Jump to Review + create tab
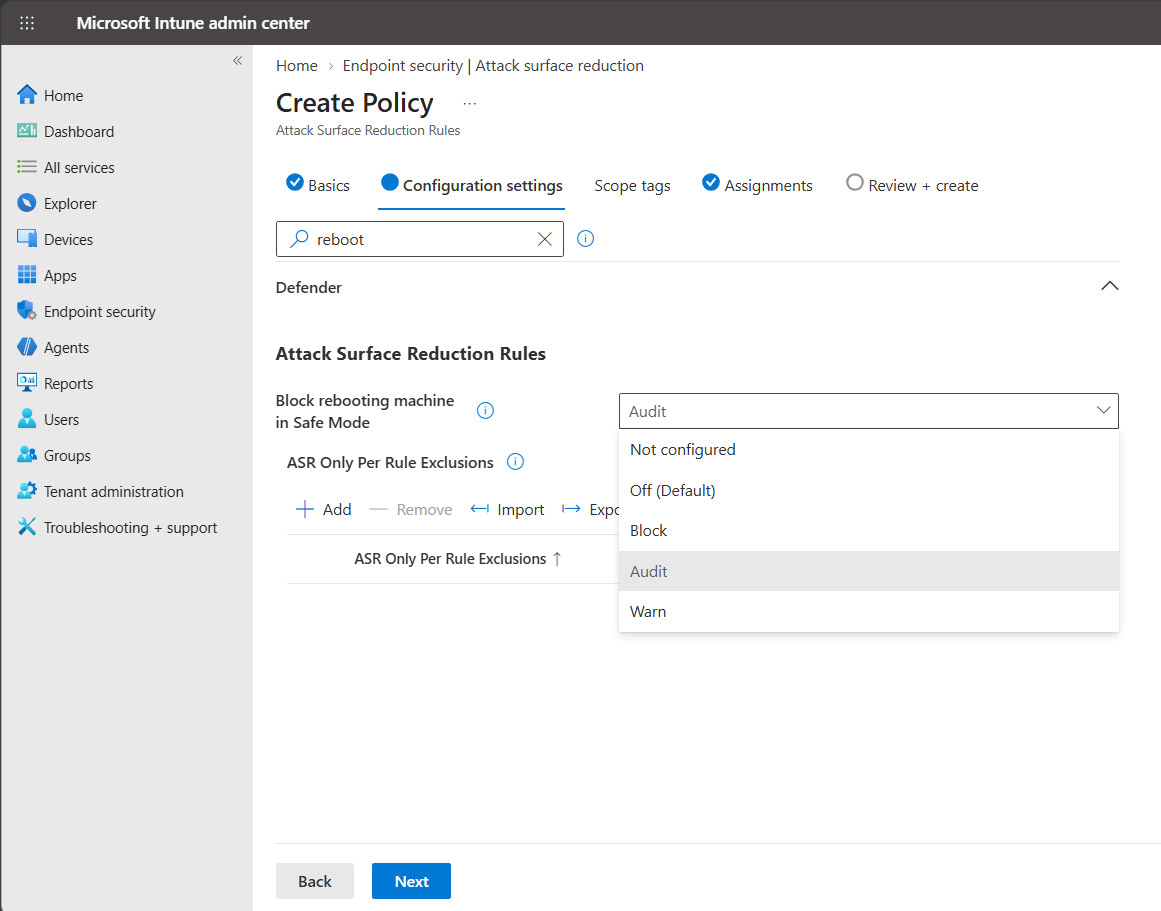 [x=911, y=185]
